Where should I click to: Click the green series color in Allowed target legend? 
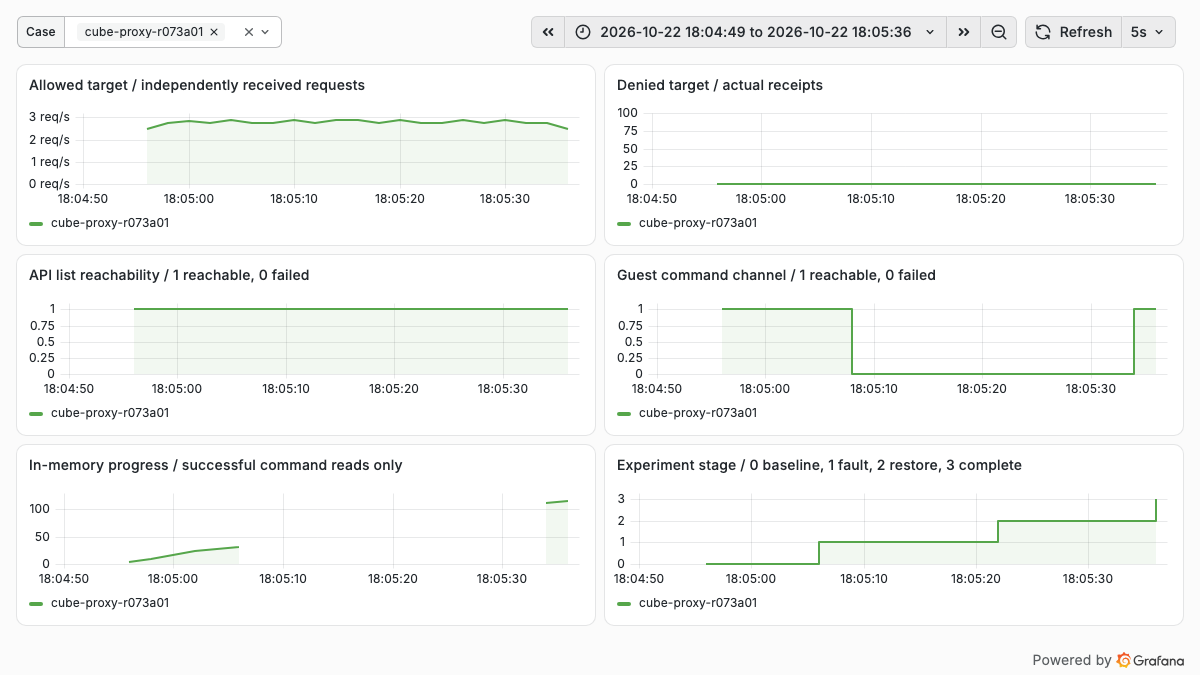pyautogui.click(x=37, y=223)
